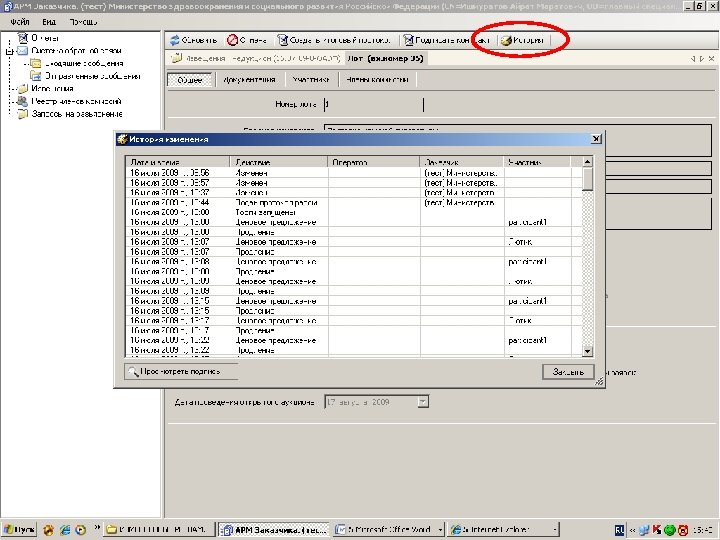720x540 pixels.
Task: Open Входящие сообщения folder in the tree
Action: pos(77,63)
